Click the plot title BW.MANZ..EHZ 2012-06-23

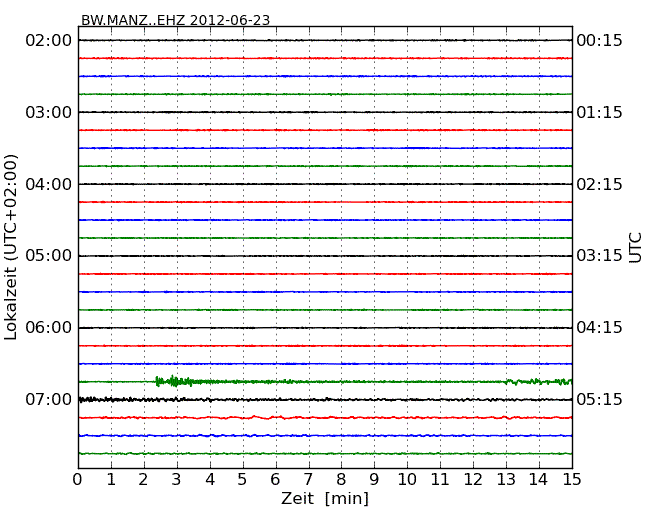click(x=175, y=20)
